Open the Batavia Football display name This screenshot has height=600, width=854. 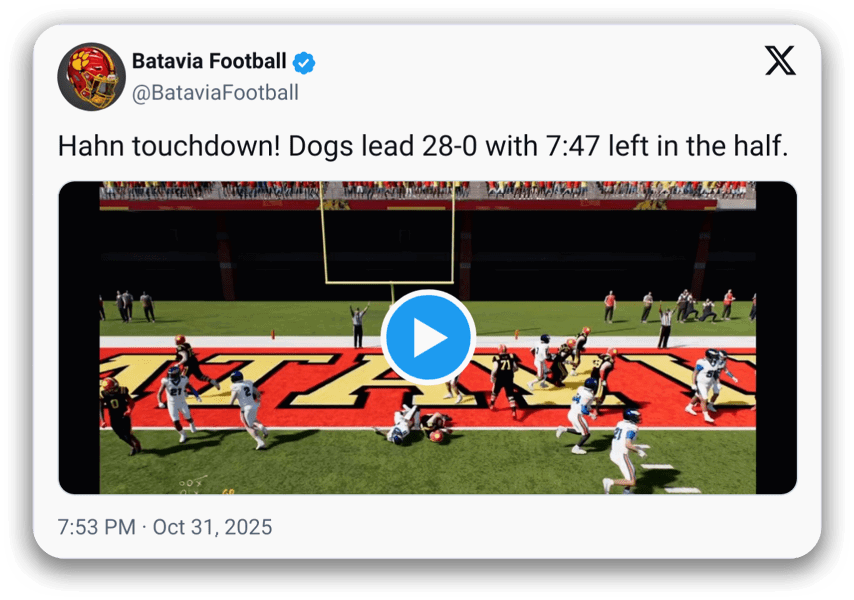pos(209,62)
